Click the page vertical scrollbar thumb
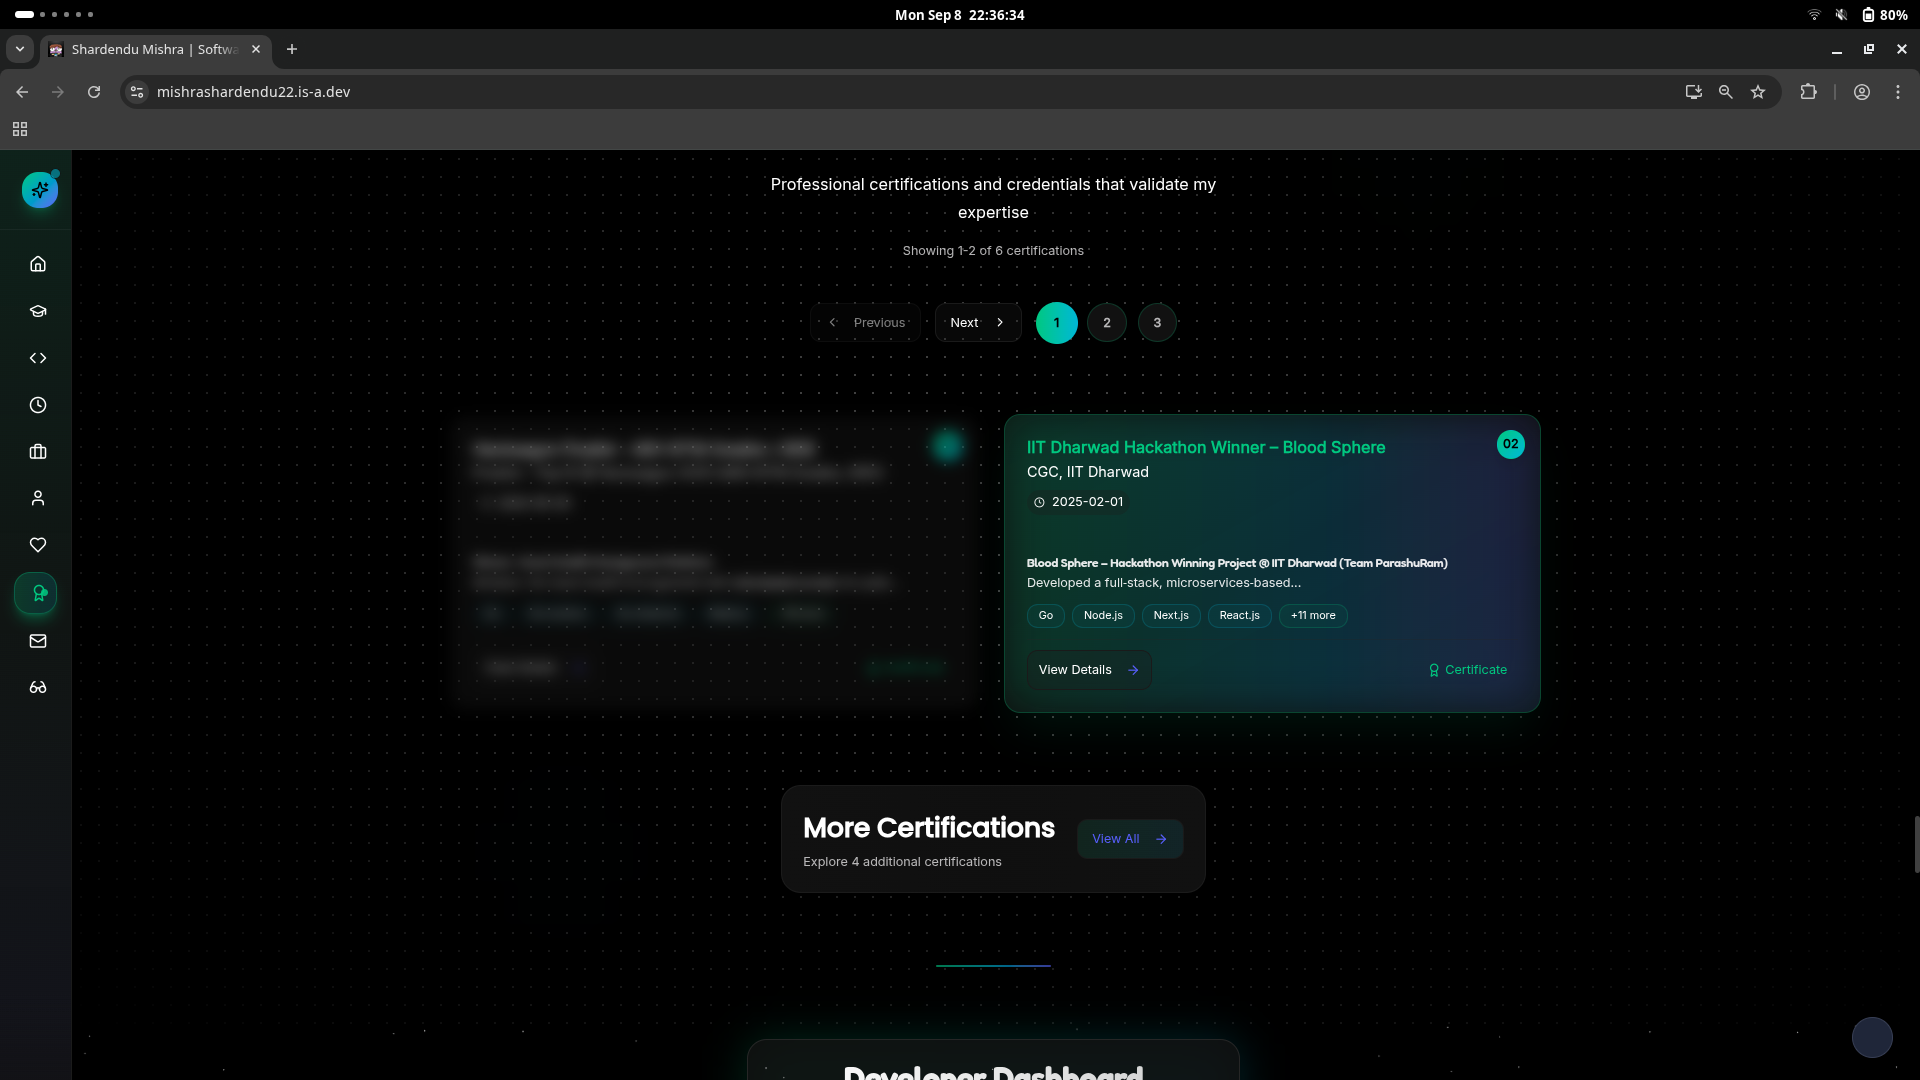1920x1080 pixels. 1915,845
